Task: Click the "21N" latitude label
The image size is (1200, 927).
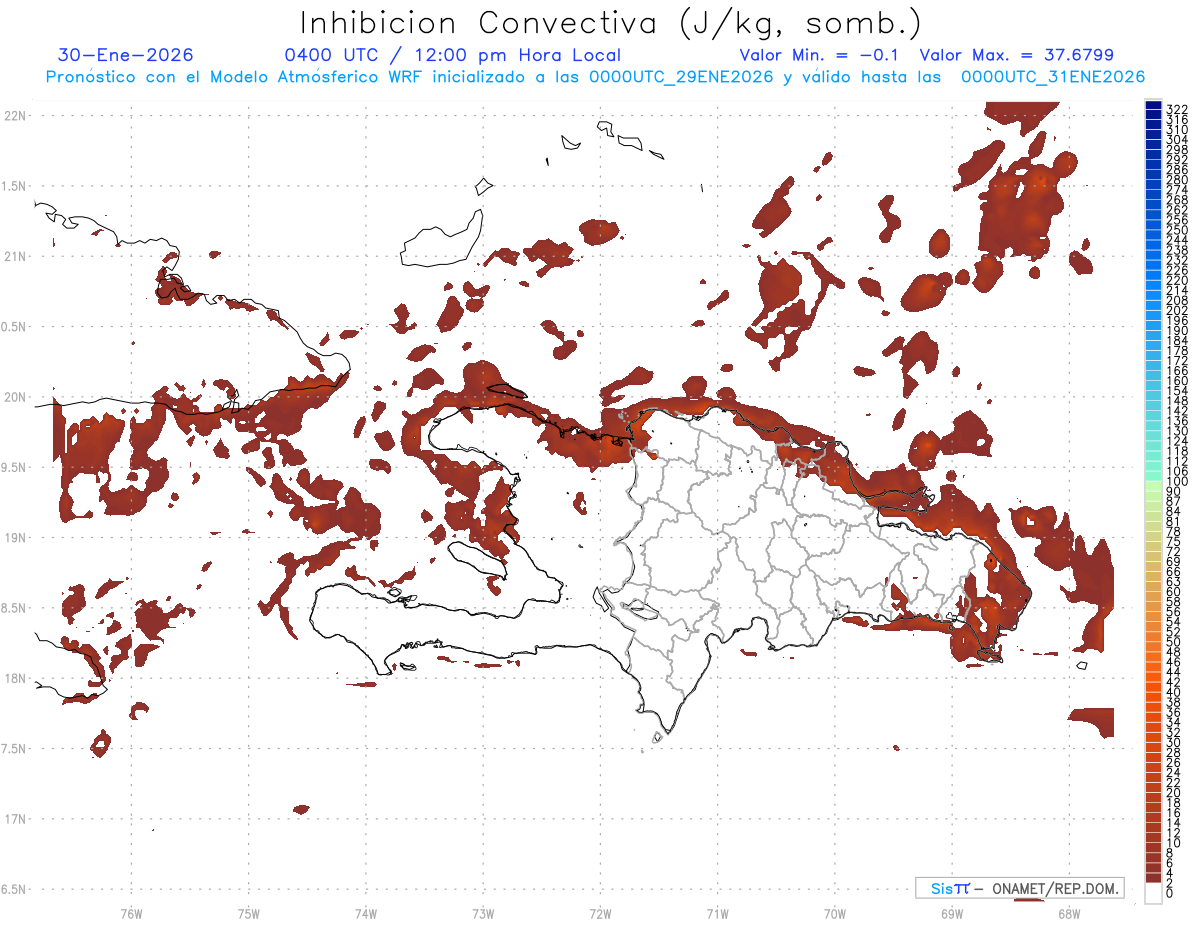Action: click(x=15, y=256)
